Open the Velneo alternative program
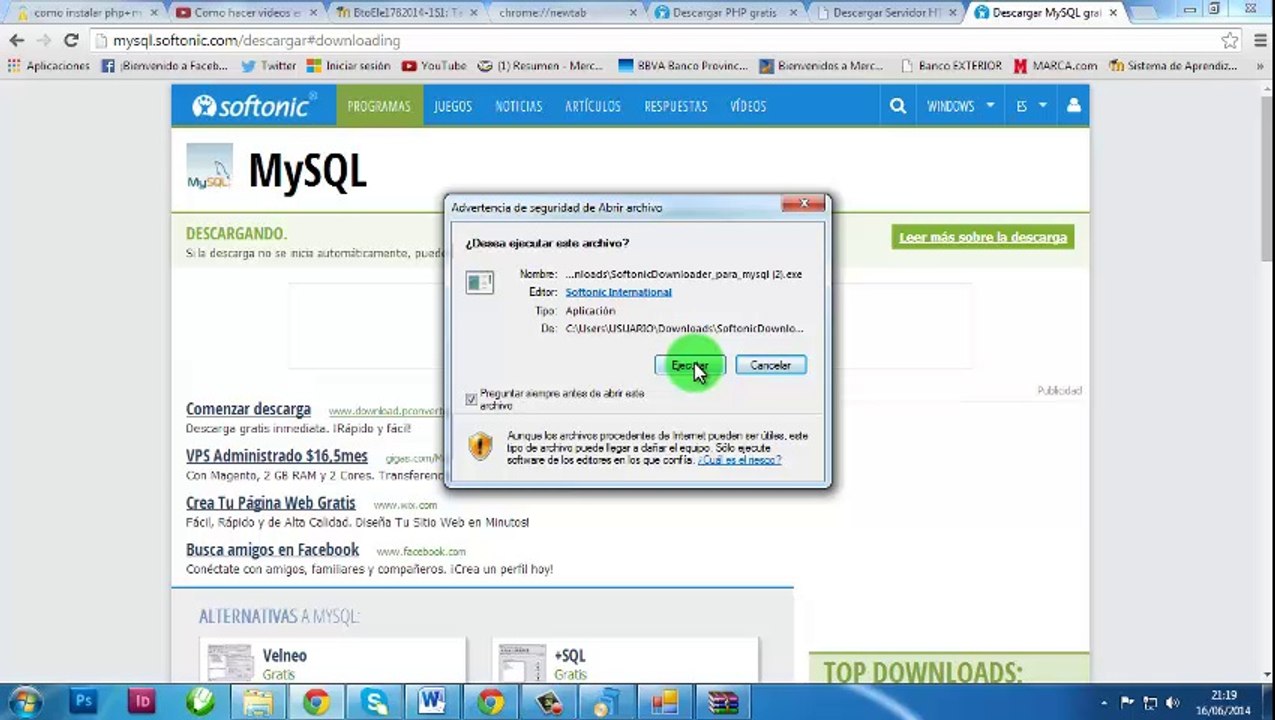This screenshot has height=720, width=1275. 285,656
